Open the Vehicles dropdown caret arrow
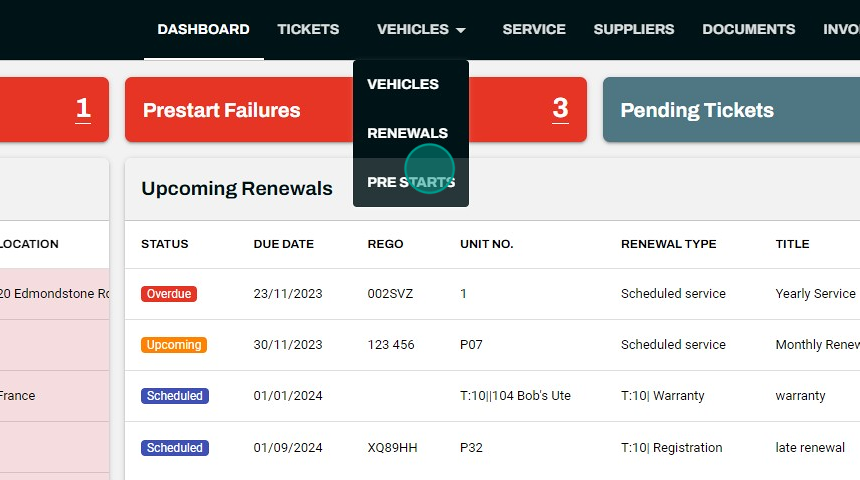This screenshot has width=860, height=480. tap(461, 30)
